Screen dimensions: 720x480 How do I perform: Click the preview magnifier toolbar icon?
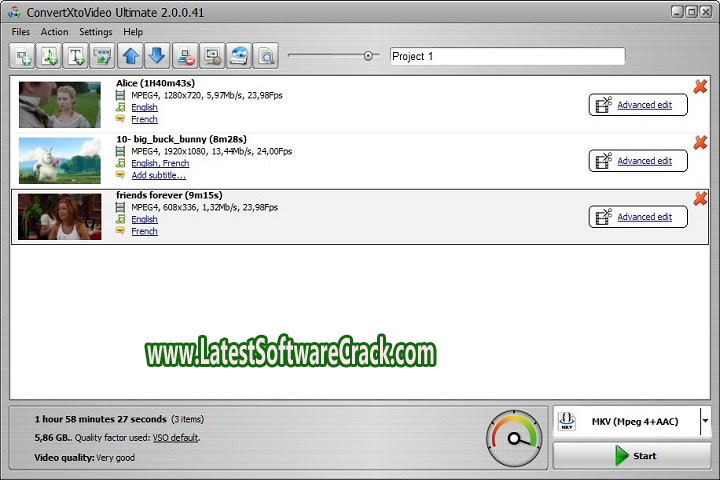(x=265, y=56)
